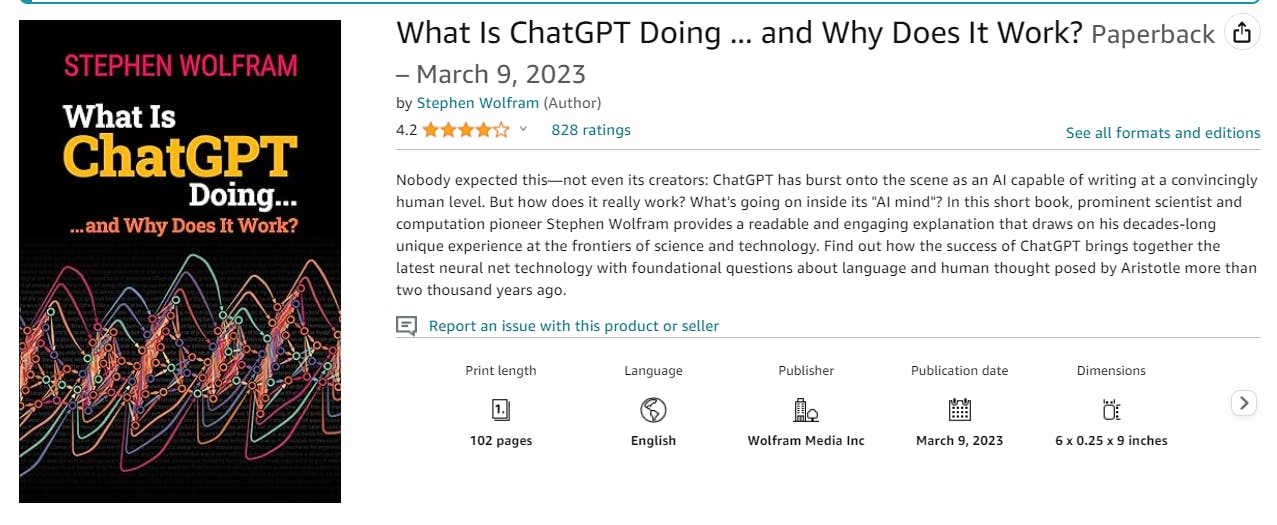This screenshot has height=525, width=1277.
Task: Click the ChatGPT book cover image
Action: (180, 262)
